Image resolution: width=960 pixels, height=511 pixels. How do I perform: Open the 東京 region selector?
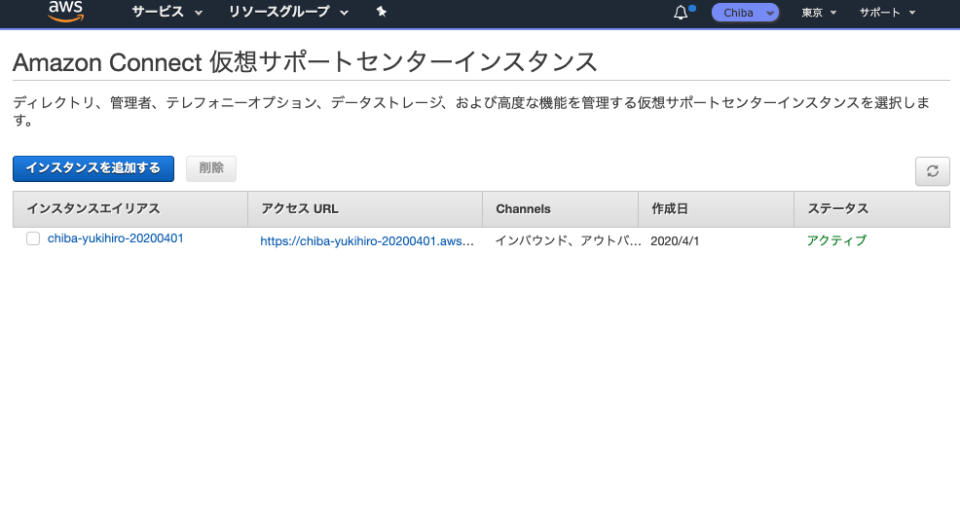click(x=819, y=12)
